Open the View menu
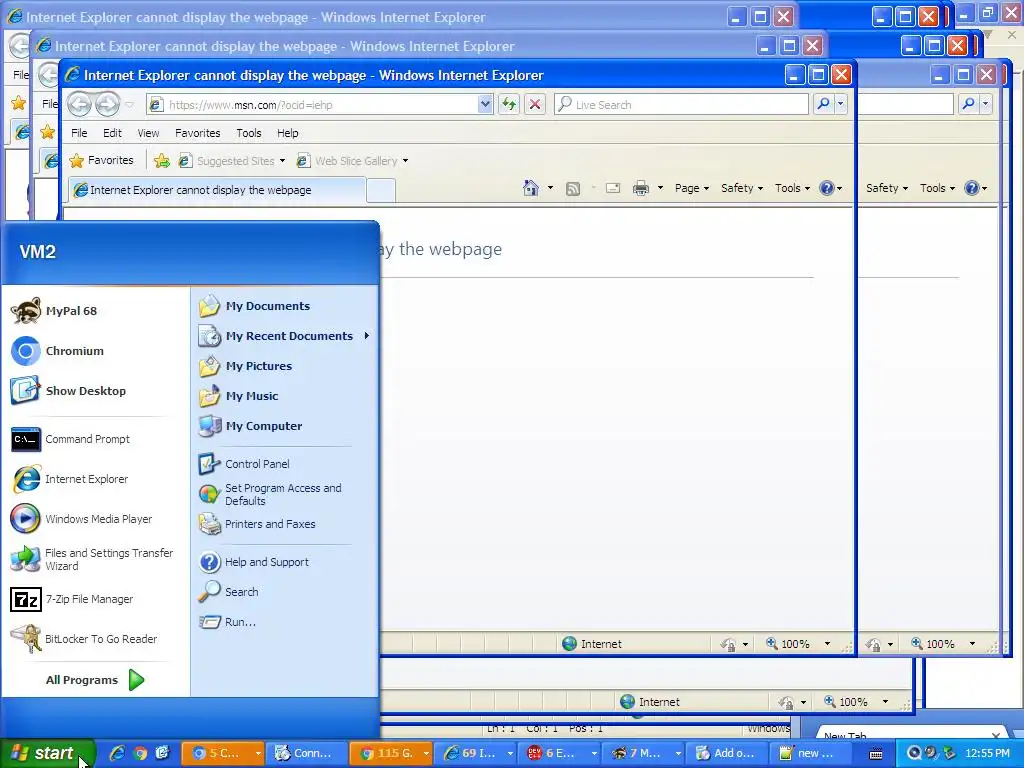Viewport: 1024px width, 768px height. coord(148,133)
